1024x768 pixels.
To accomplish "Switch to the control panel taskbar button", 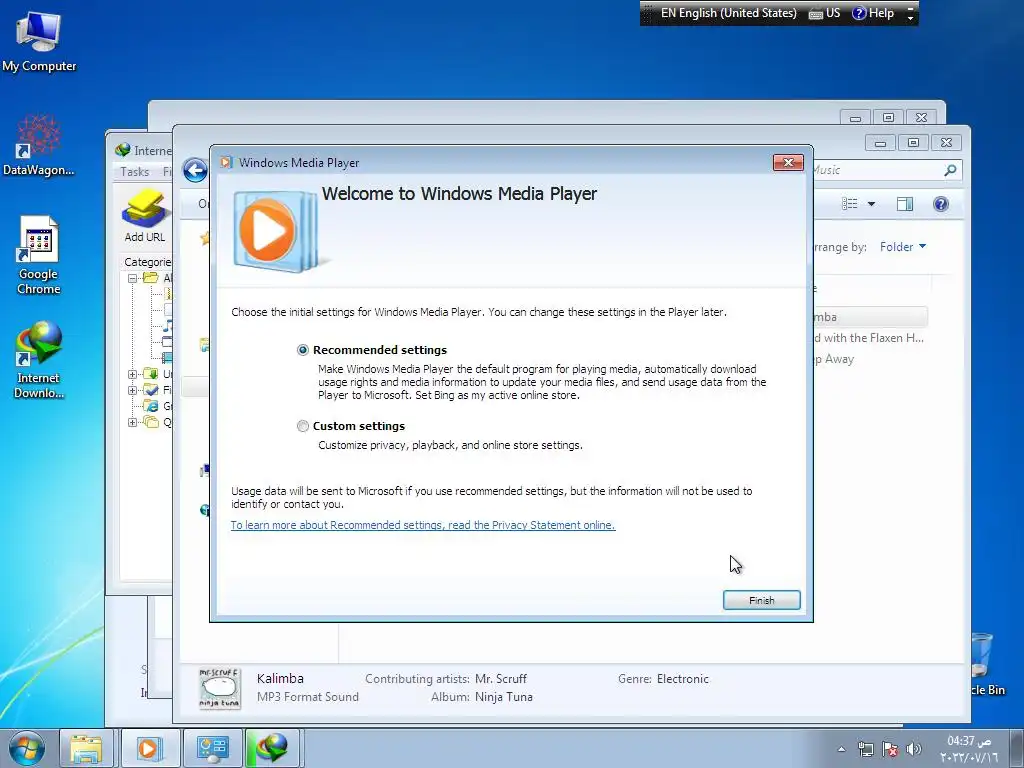I will pos(212,748).
